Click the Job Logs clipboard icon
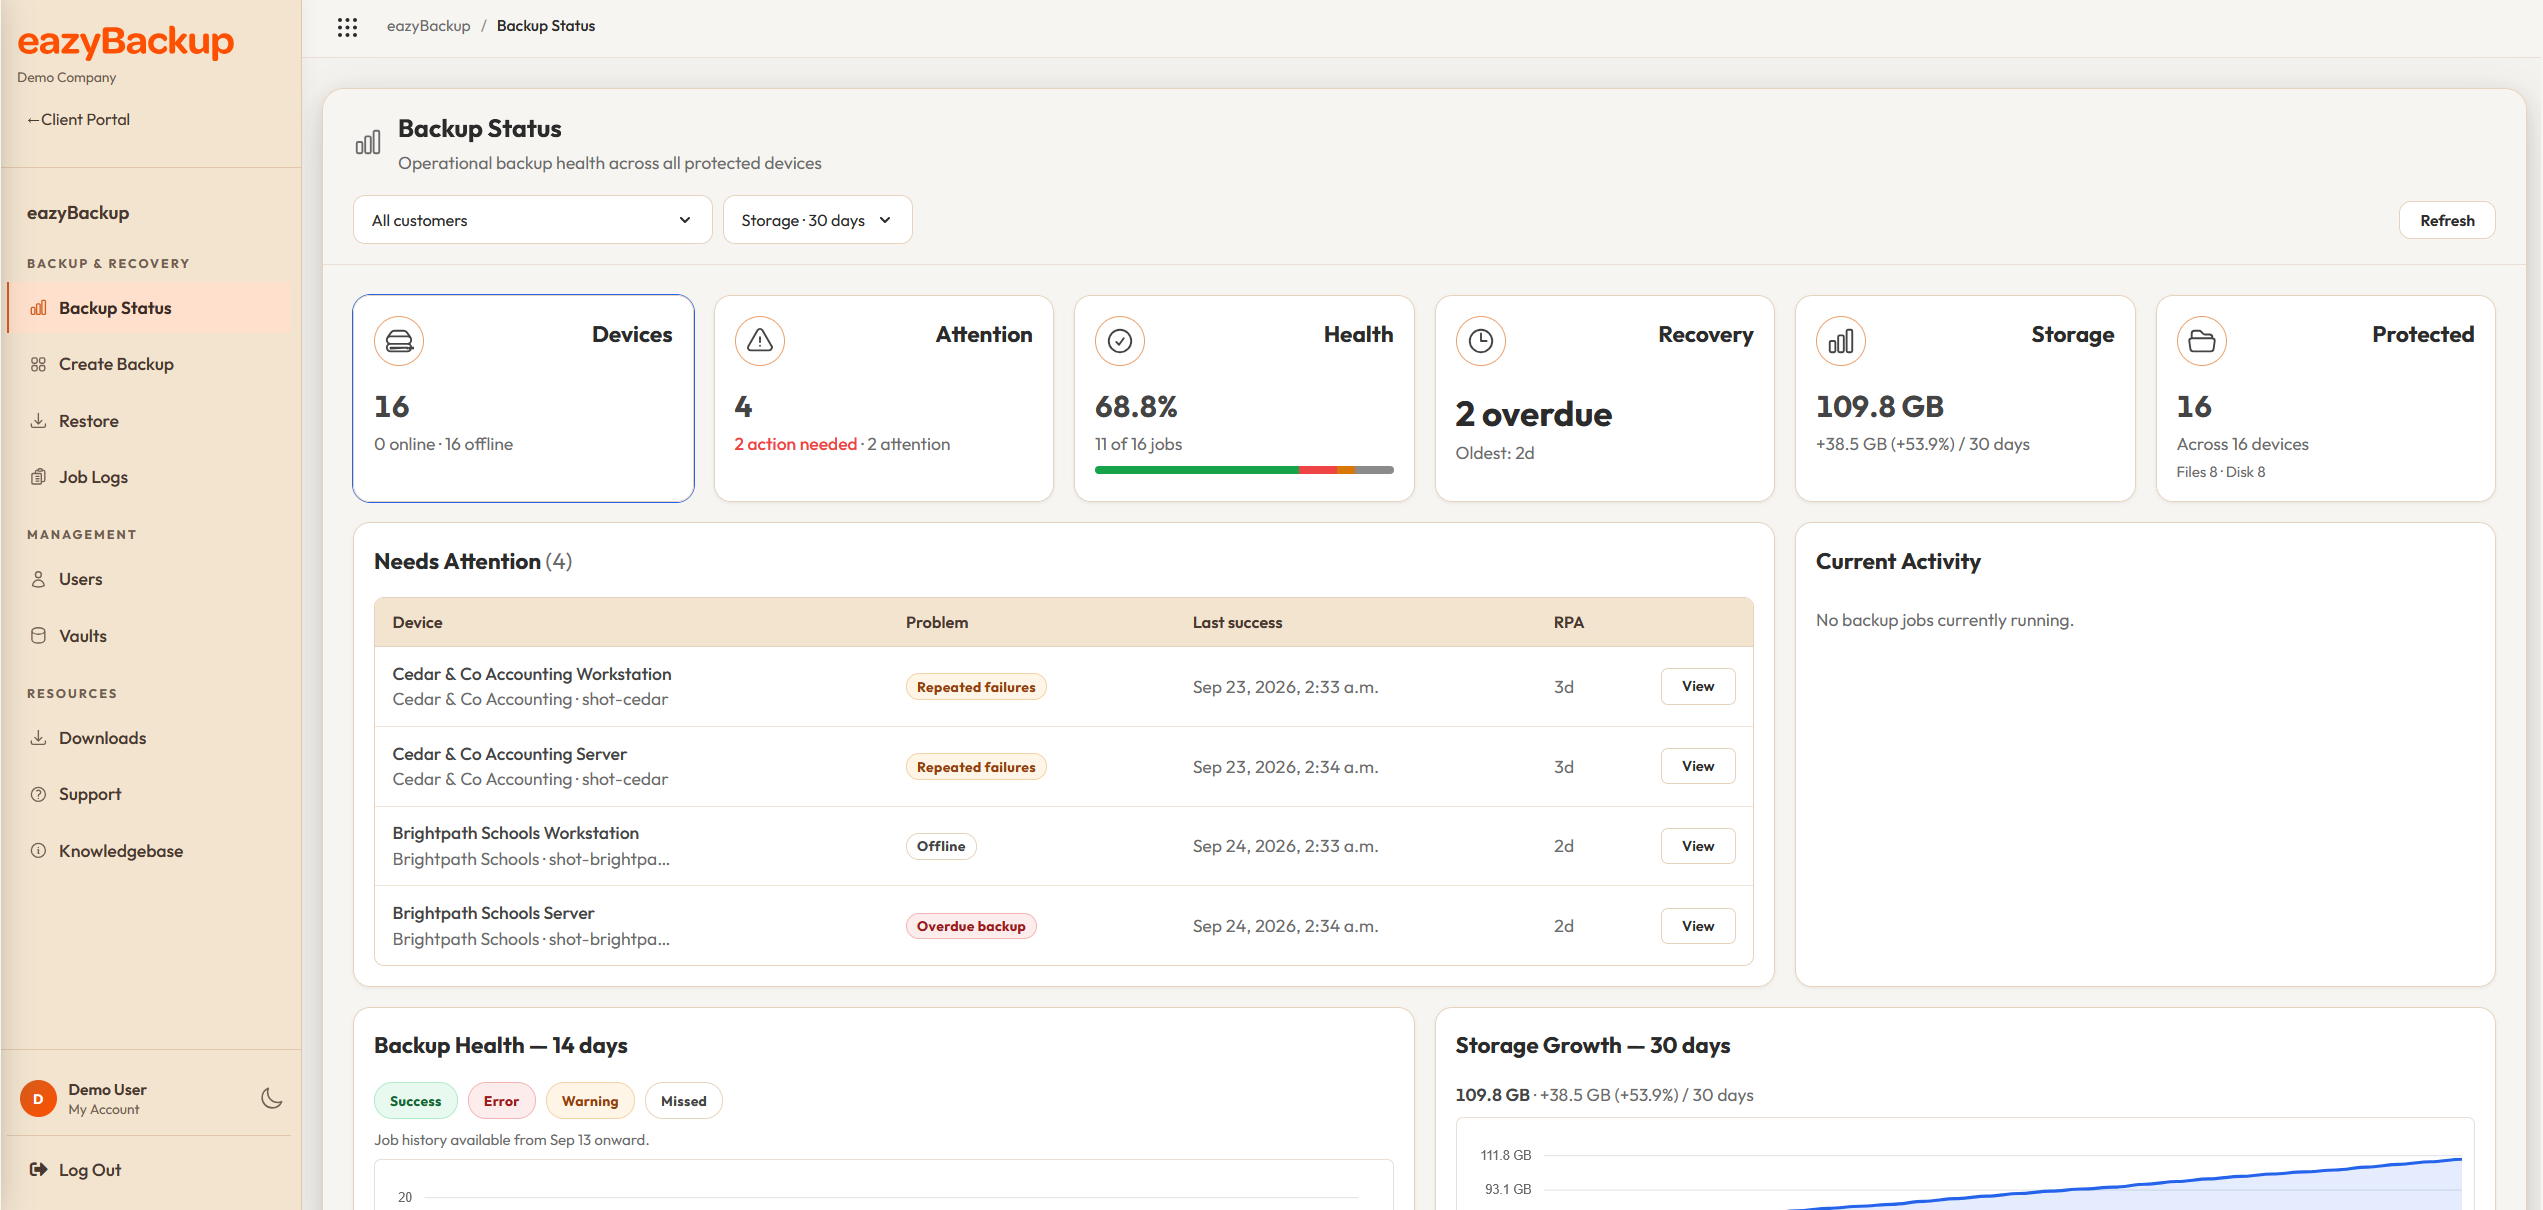The image size is (2543, 1210). click(x=39, y=477)
